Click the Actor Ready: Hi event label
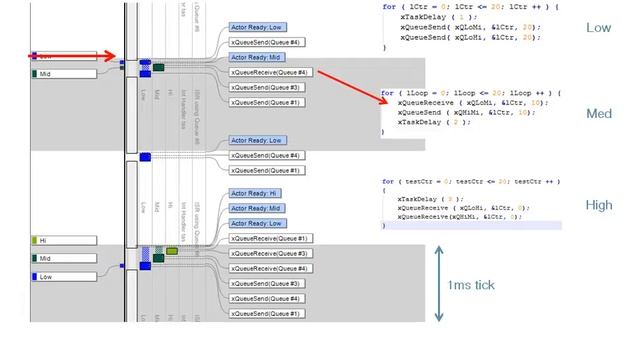640x360 pixels. [x=255, y=193]
